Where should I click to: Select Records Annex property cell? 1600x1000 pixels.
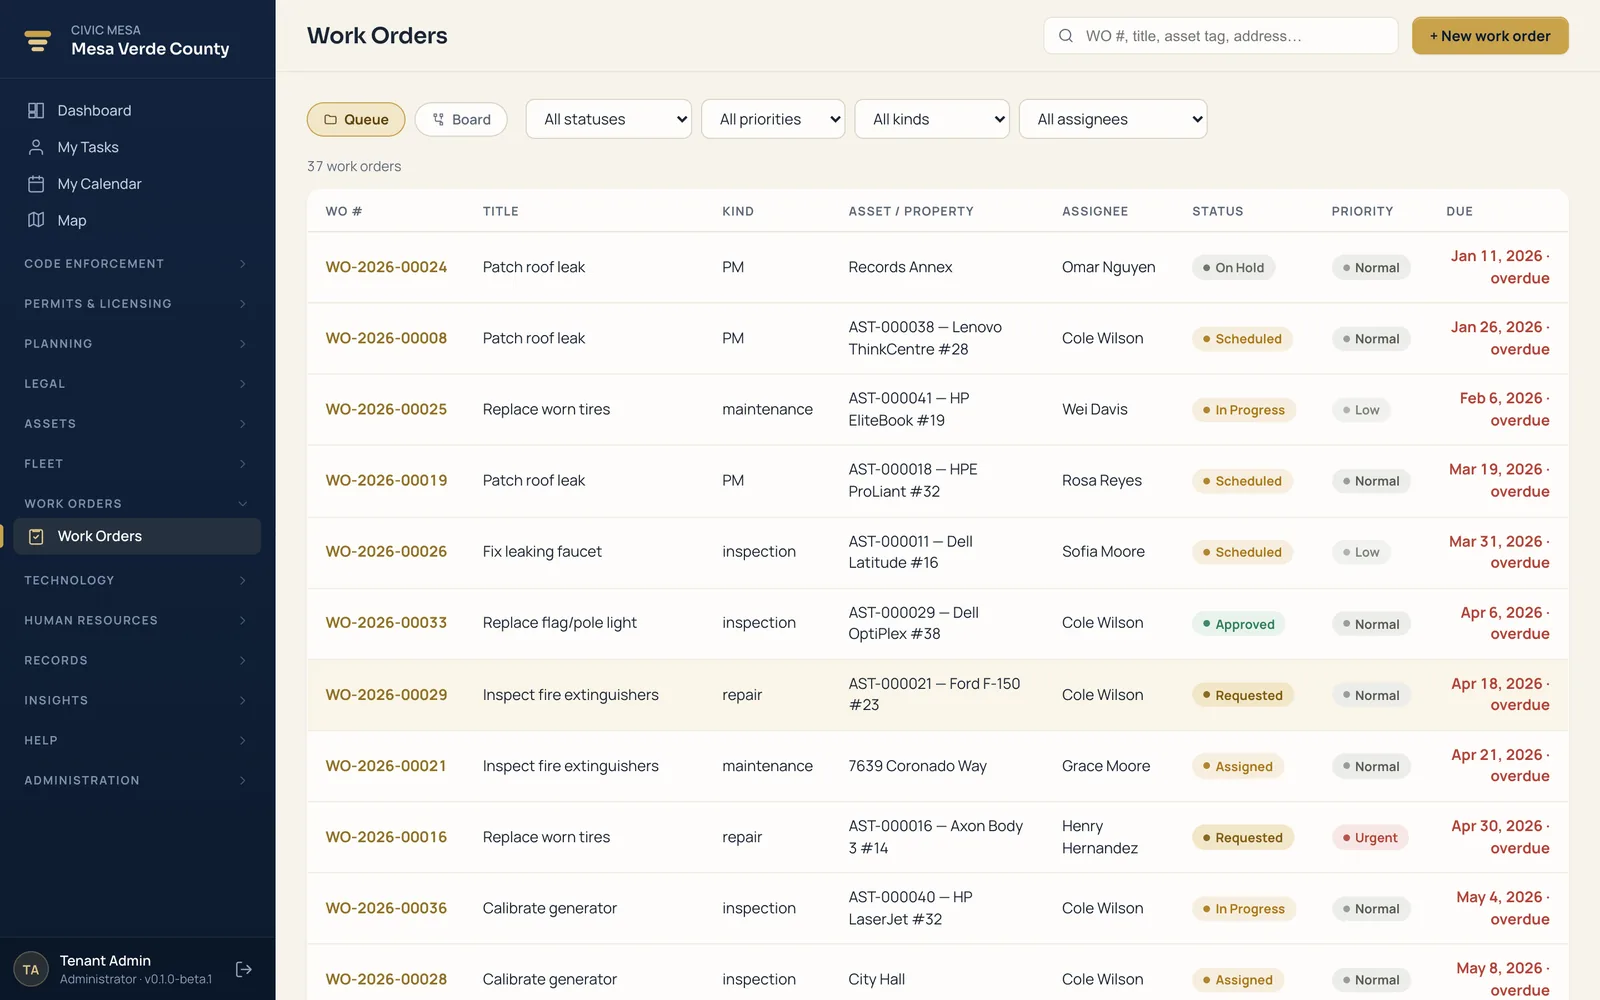(x=900, y=267)
